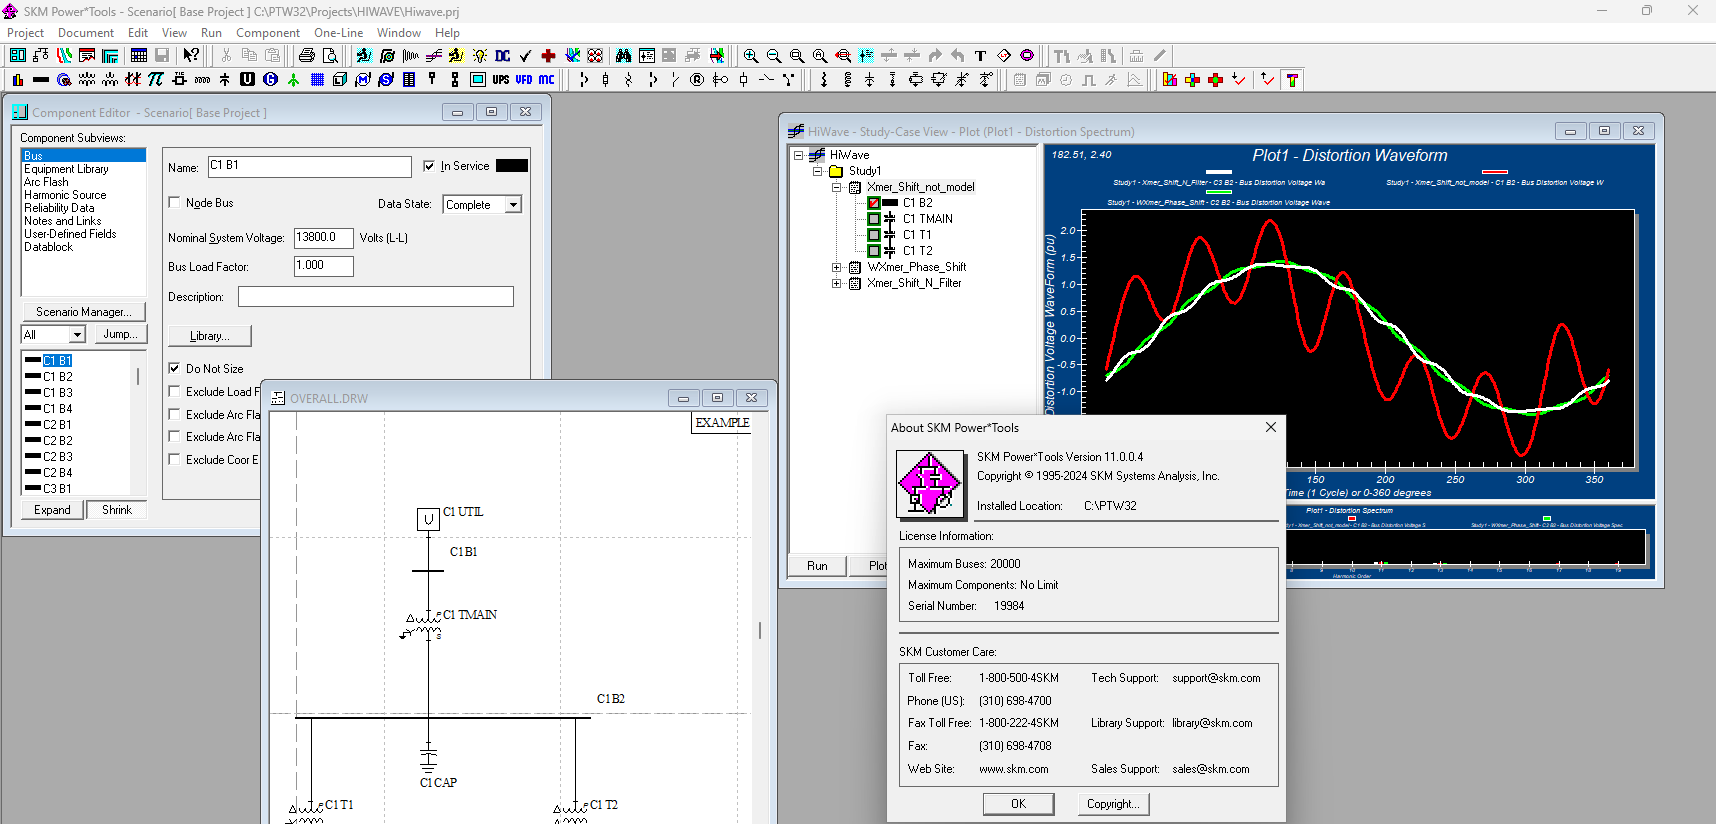Open the All filter dropdown
The width and height of the screenshot is (1716, 824).
coord(77,334)
